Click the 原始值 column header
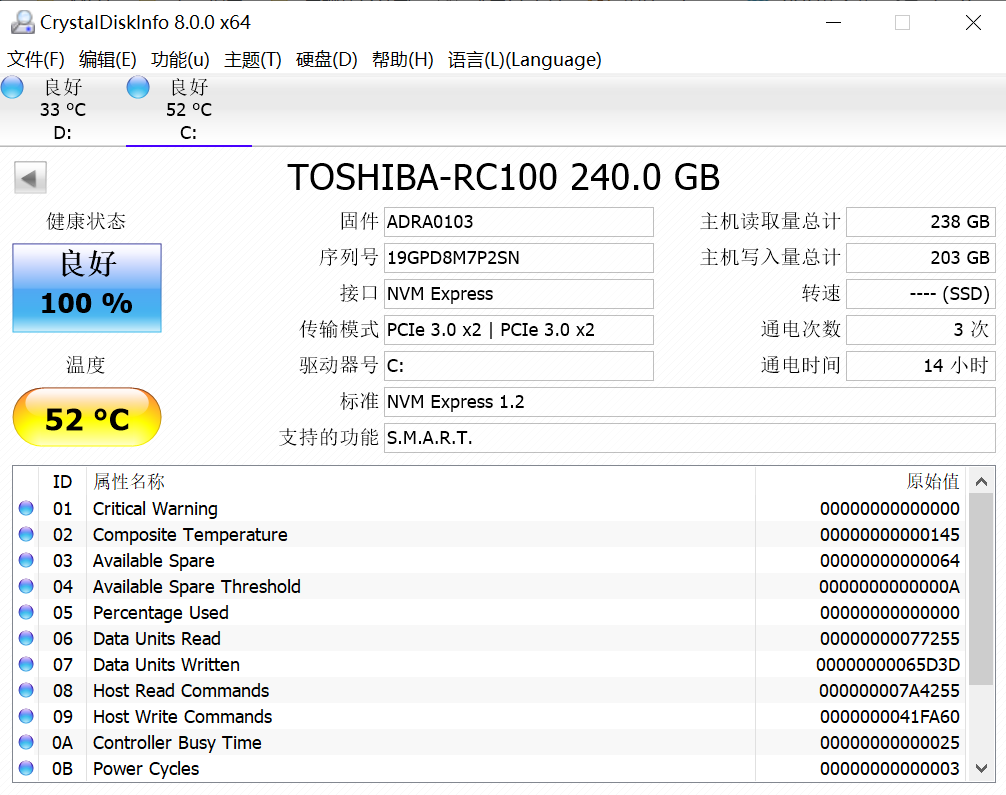 click(861, 482)
